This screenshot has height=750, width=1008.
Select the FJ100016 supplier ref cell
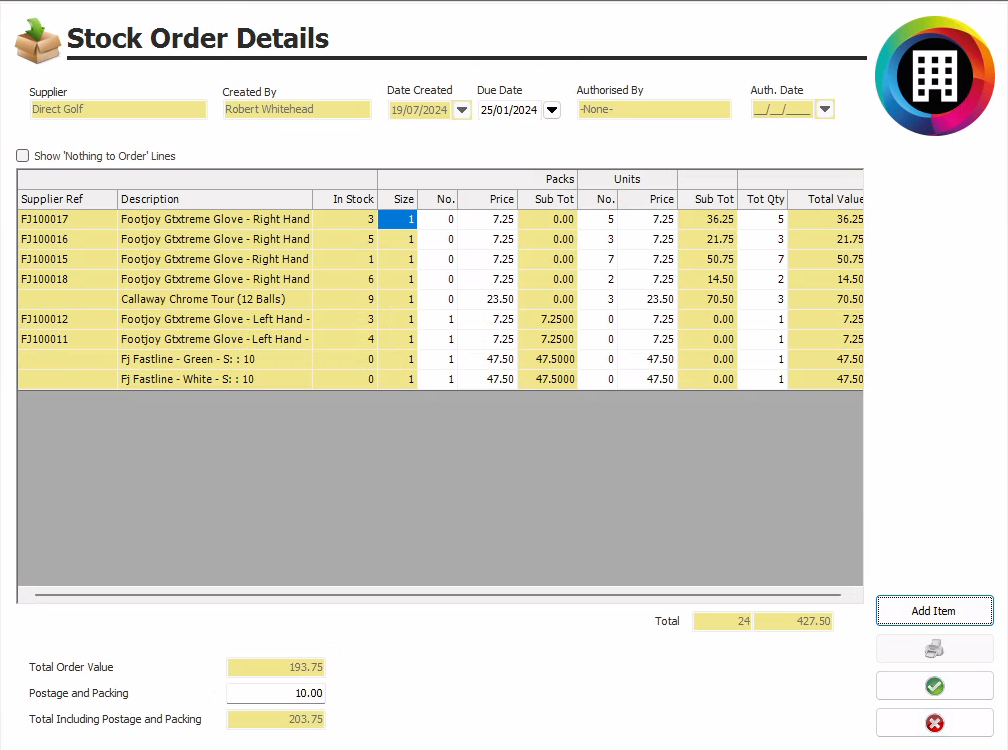[67, 239]
